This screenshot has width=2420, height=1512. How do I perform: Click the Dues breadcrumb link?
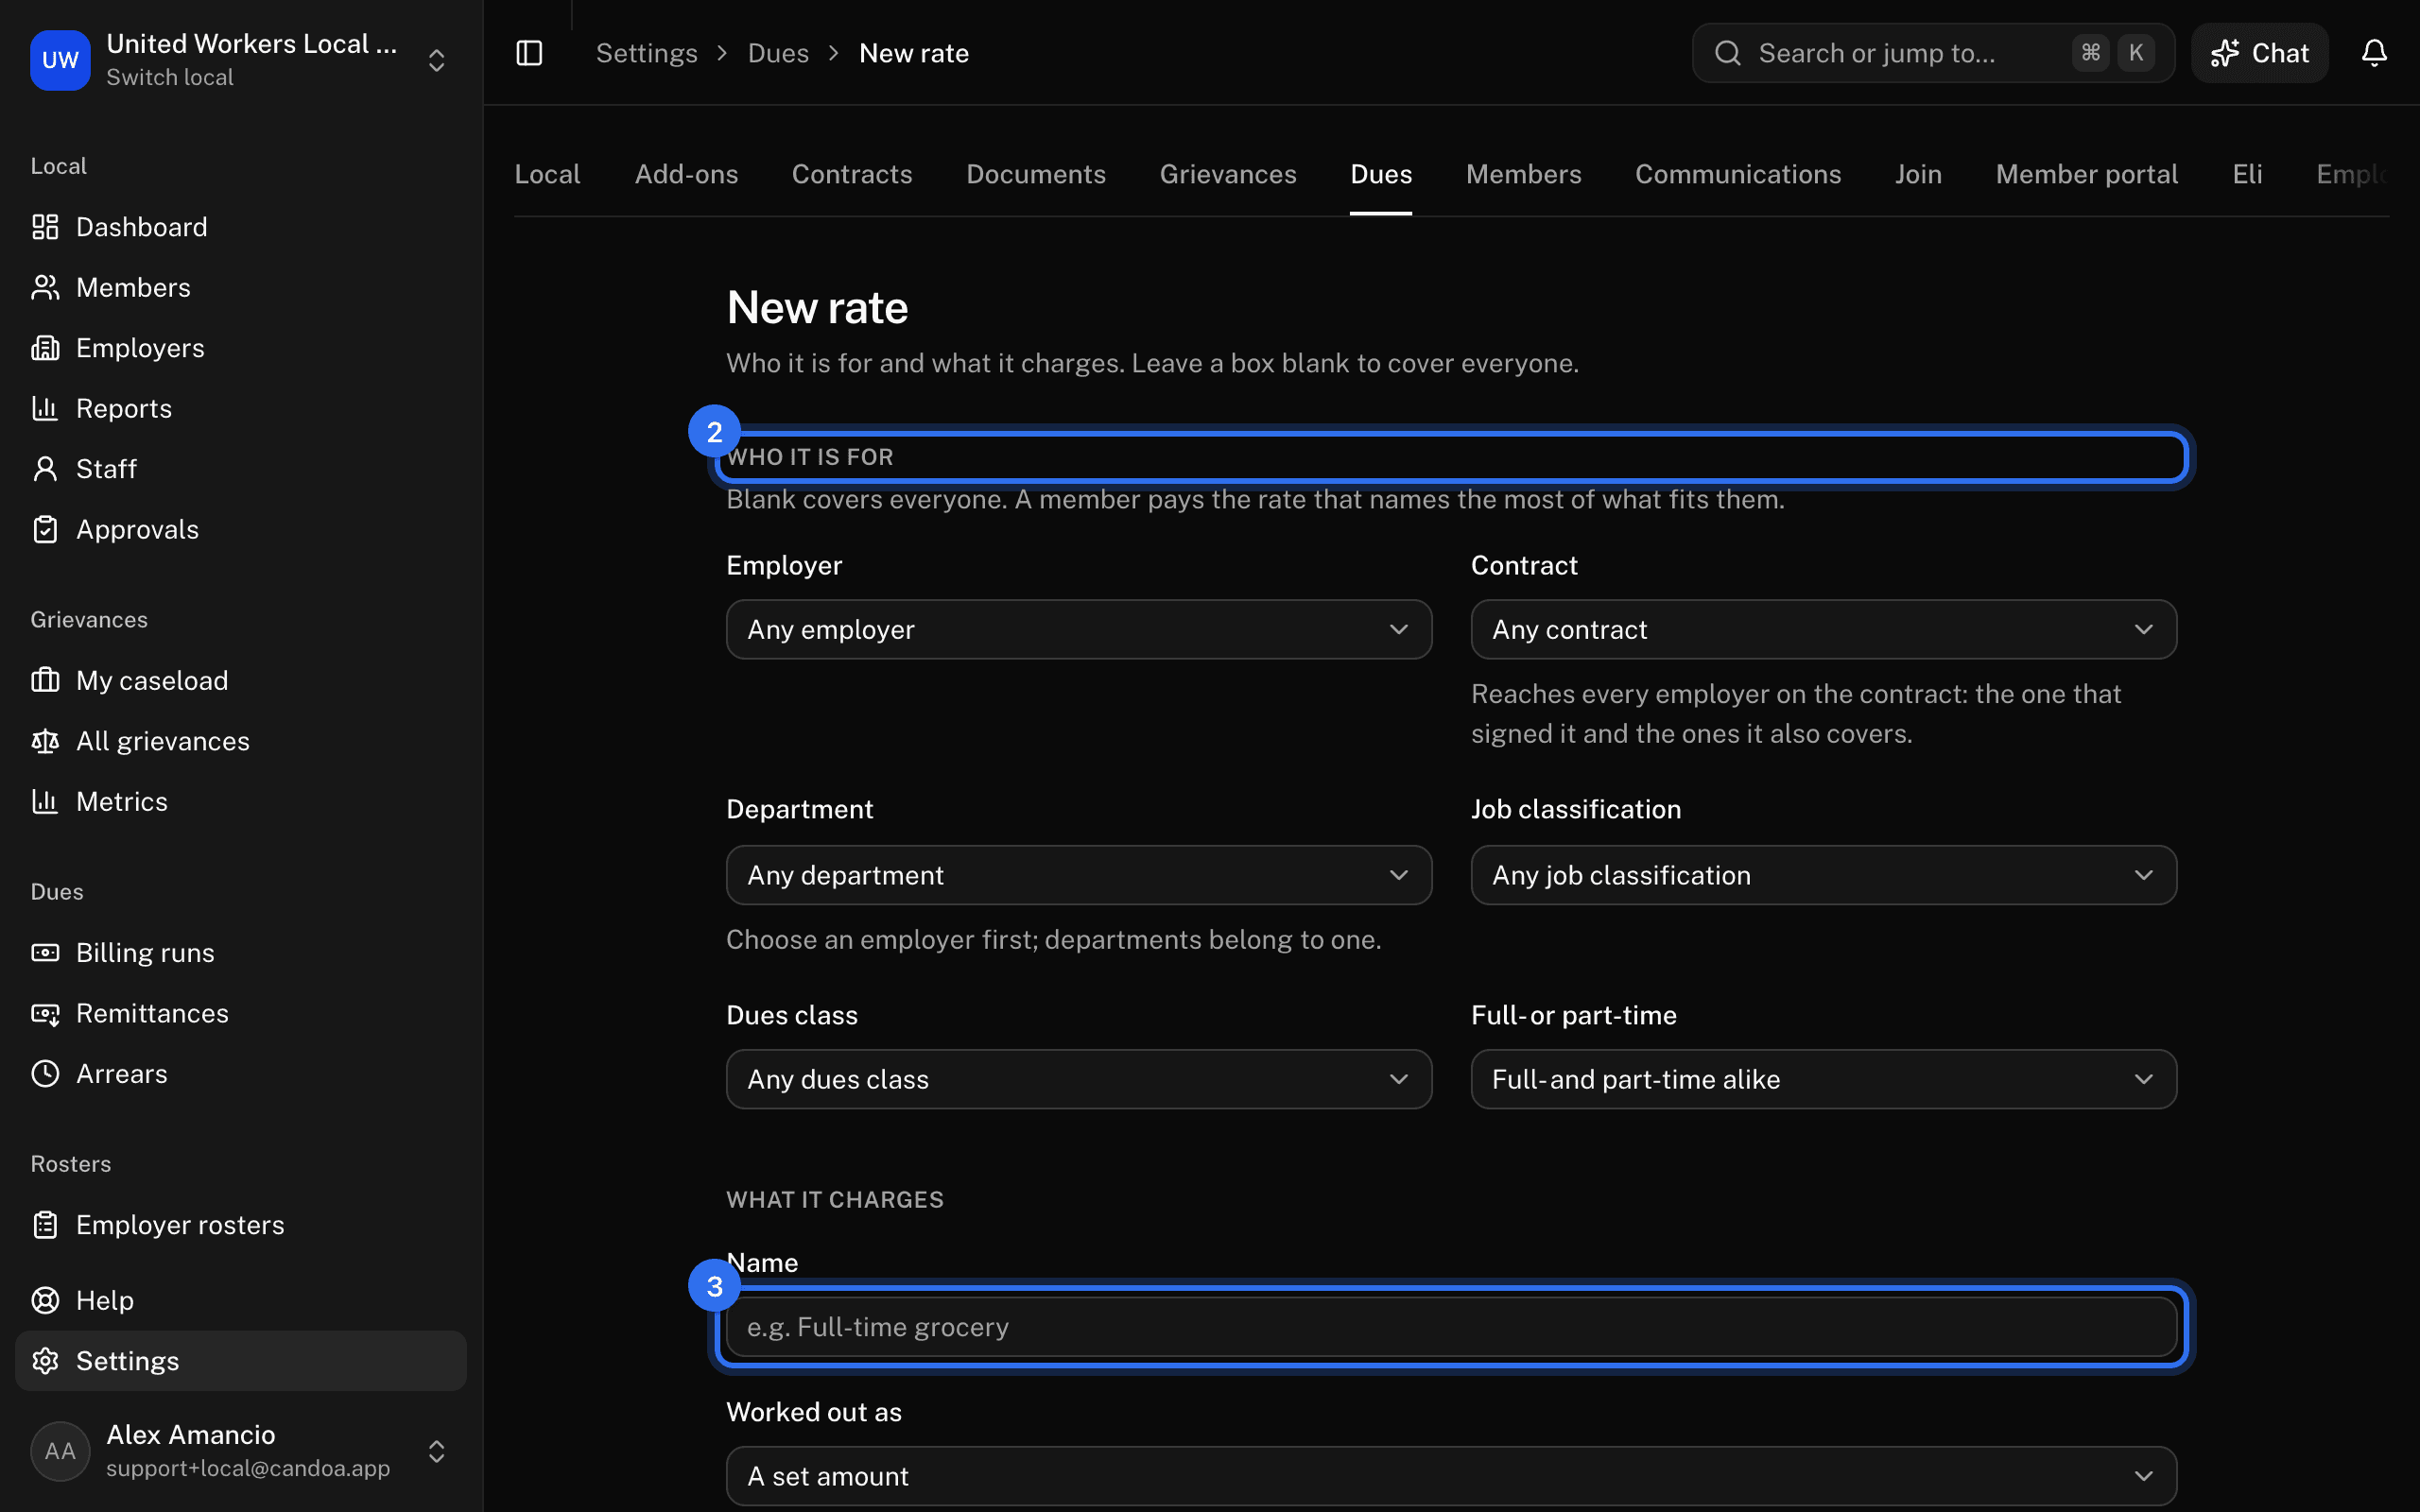tap(778, 53)
